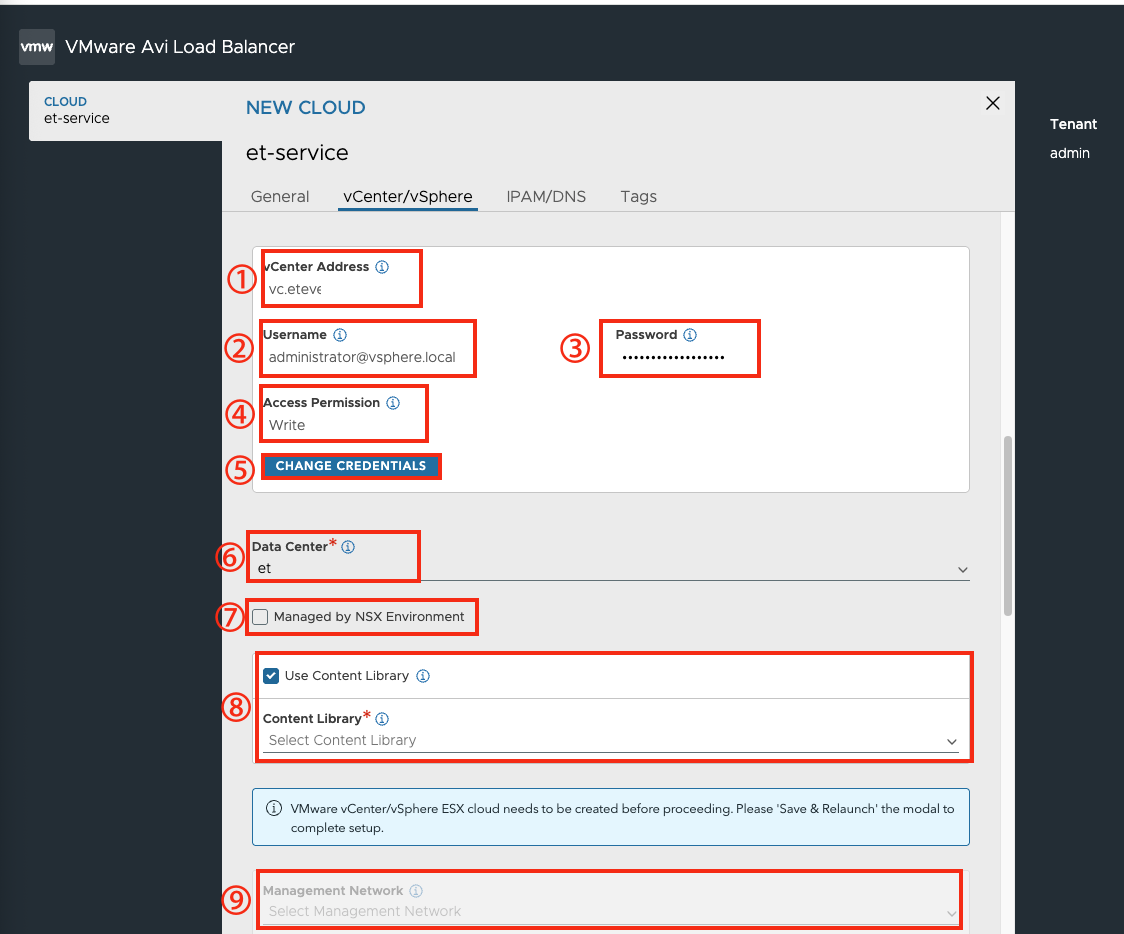Click the Data Center info icon

348,547
